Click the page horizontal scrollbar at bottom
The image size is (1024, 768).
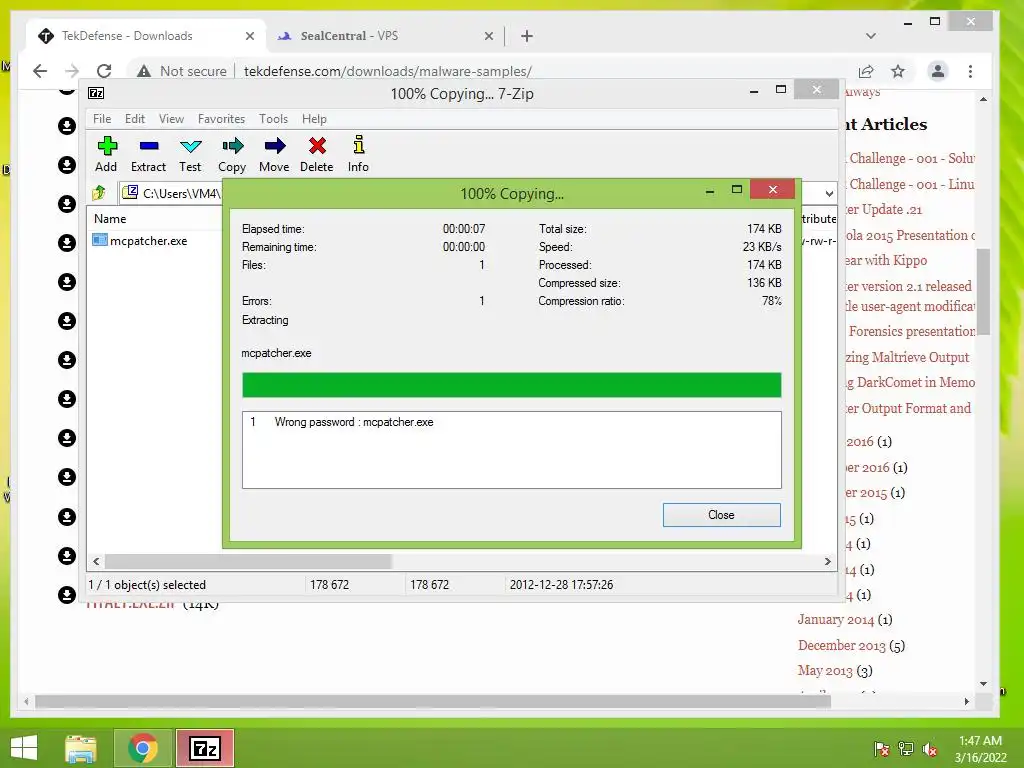[x=433, y=701]
